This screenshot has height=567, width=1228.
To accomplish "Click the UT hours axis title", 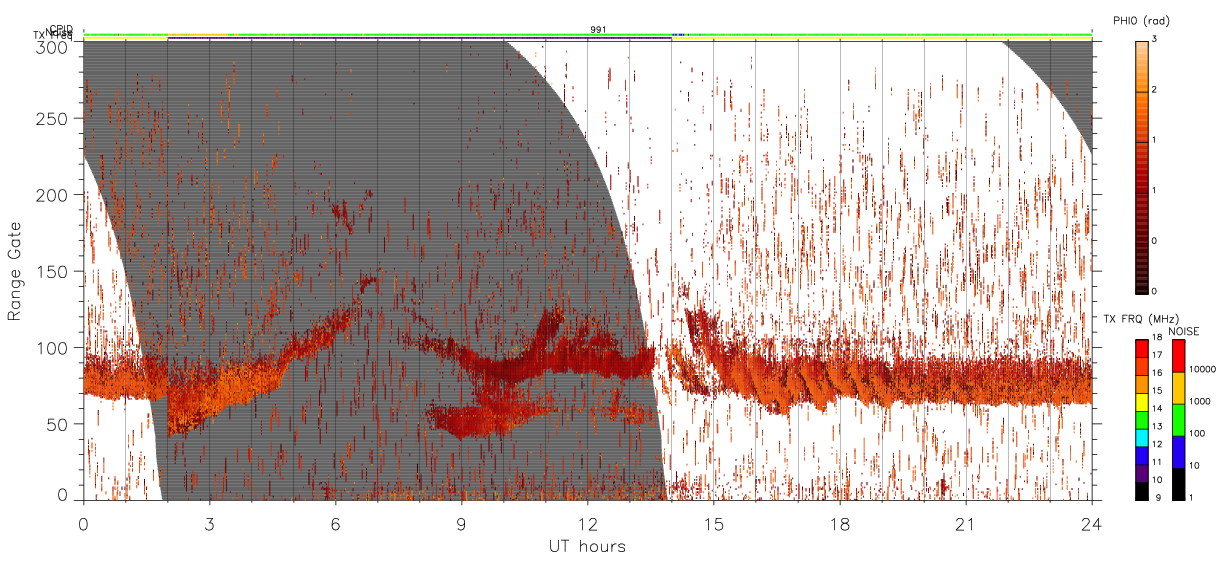I will coord(587,546).
